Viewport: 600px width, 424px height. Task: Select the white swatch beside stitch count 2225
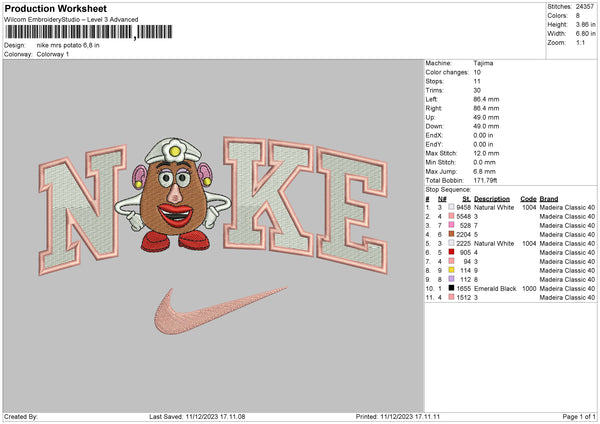tap(452, 243)
